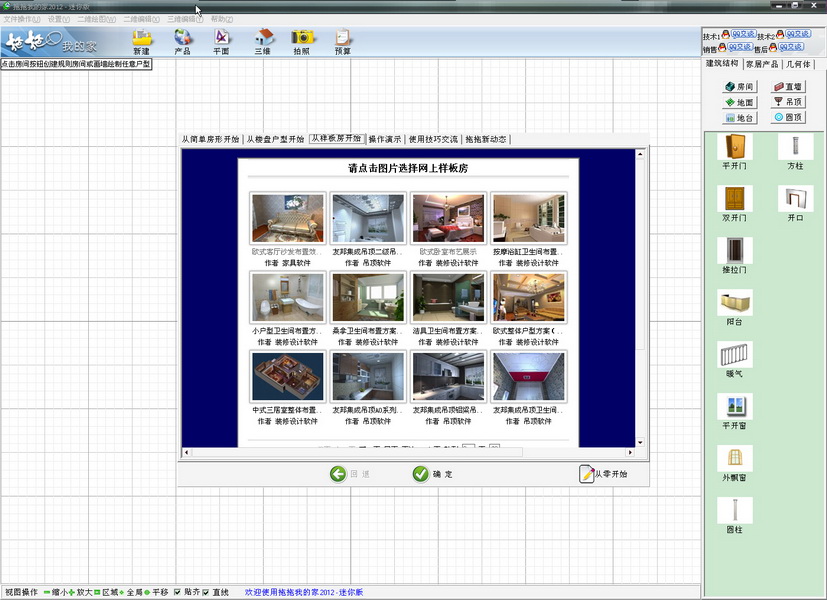Open the 使用技巧交流 tab

tap(434, 139)
